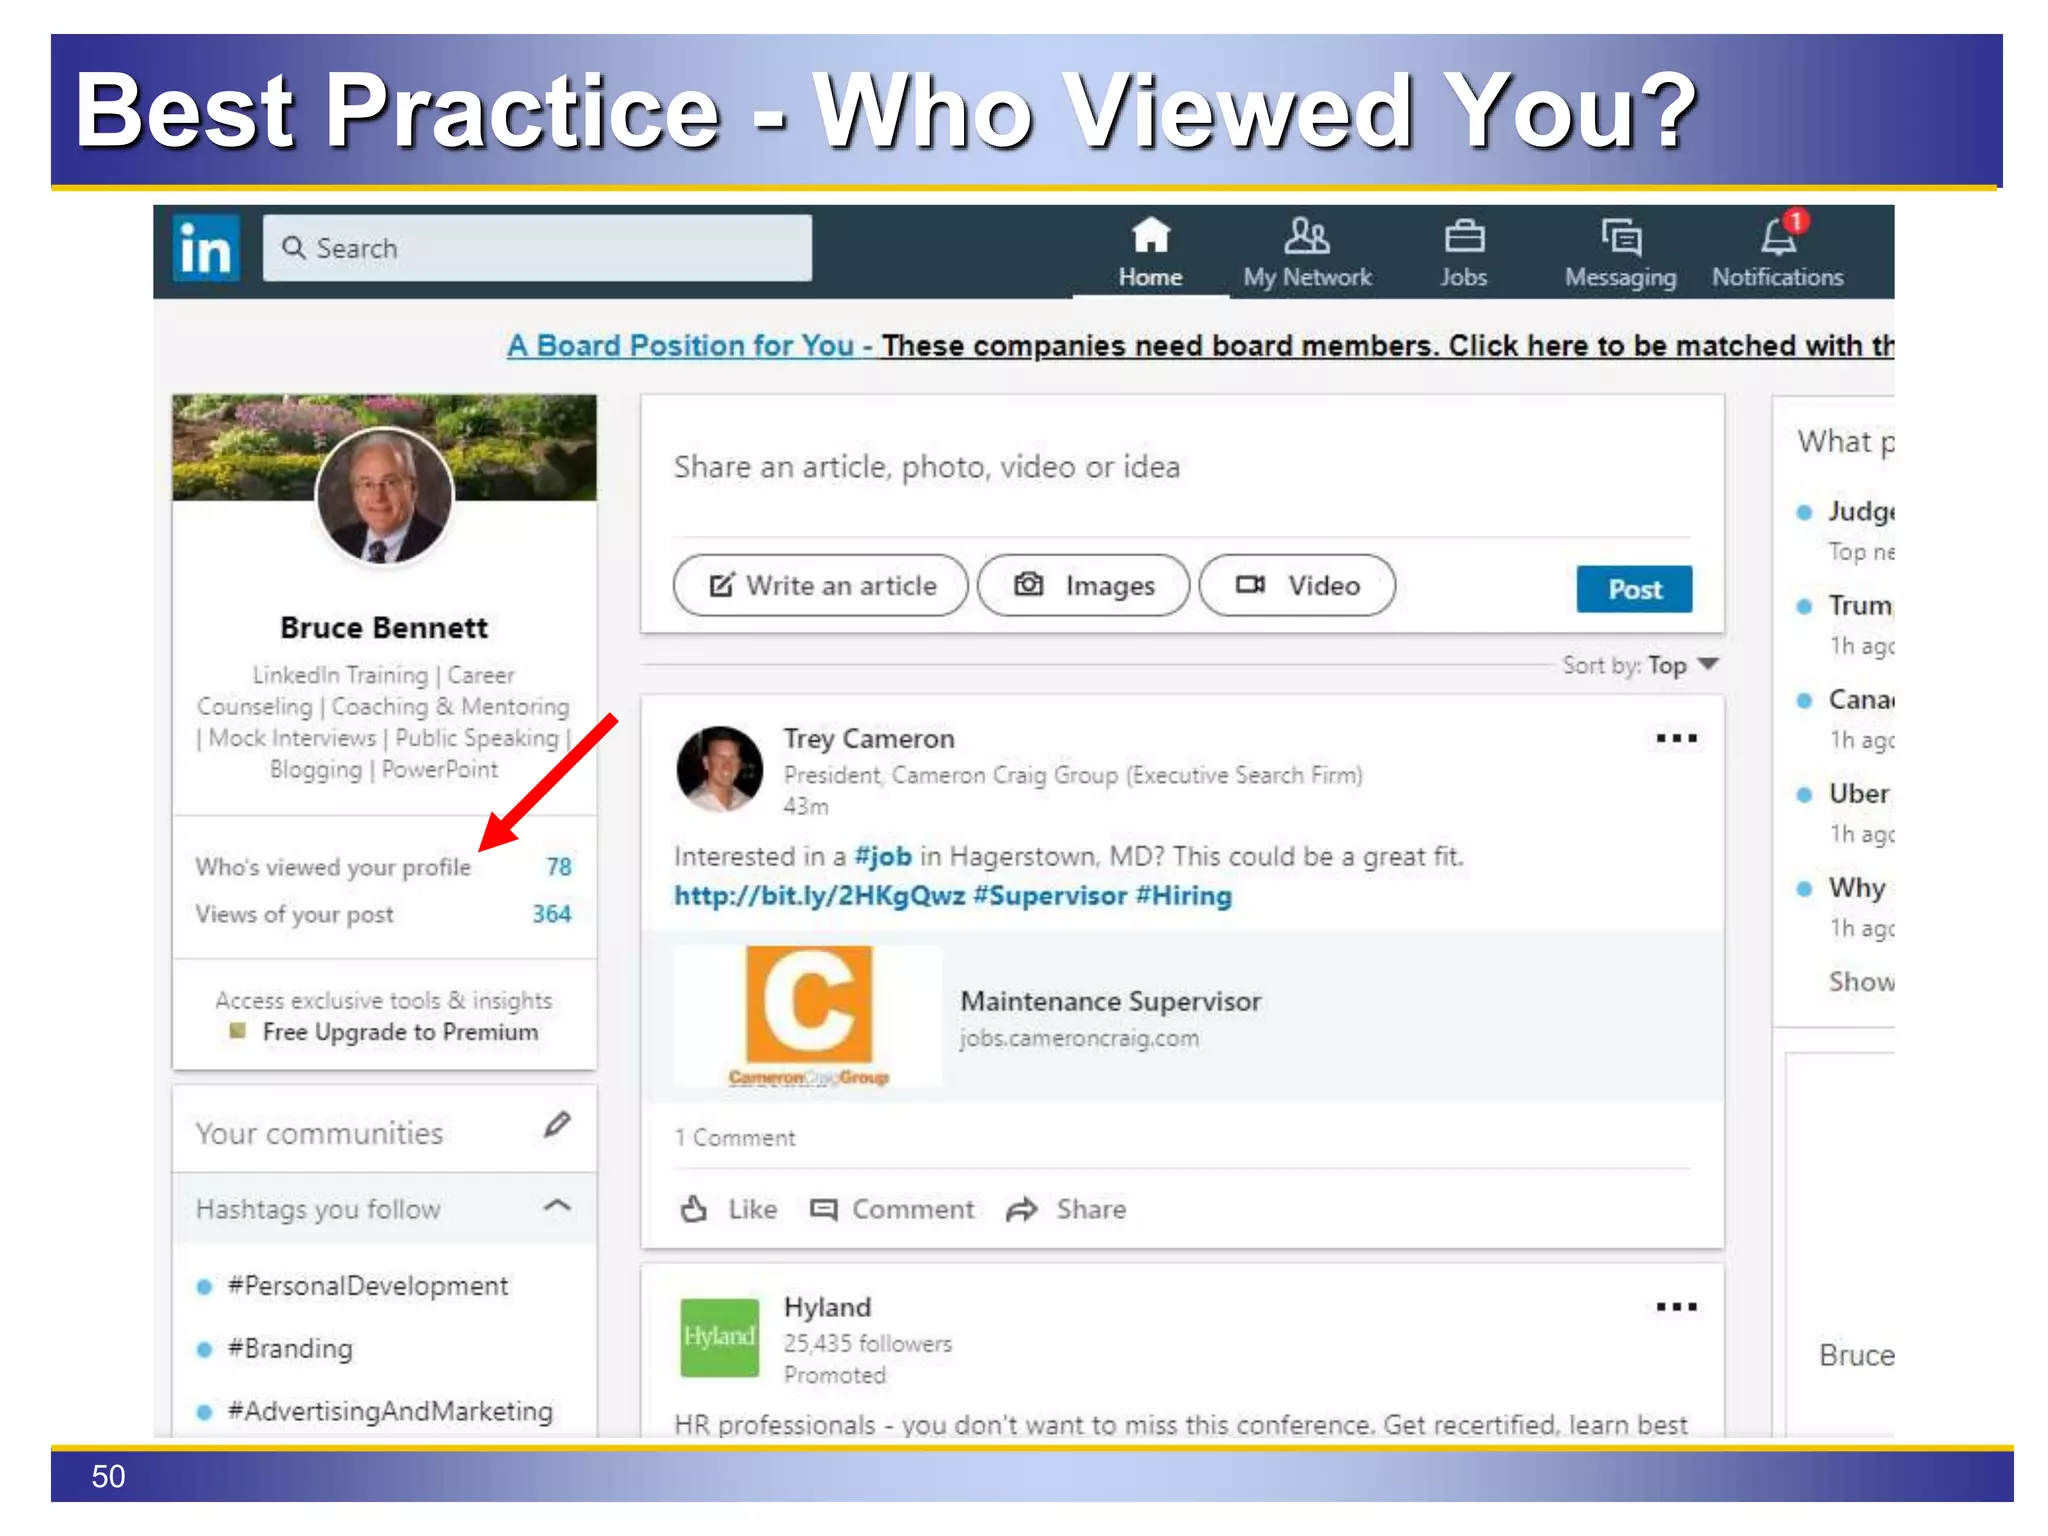Collapse the Hashtags you follow section

click(x=557, y=1206)
